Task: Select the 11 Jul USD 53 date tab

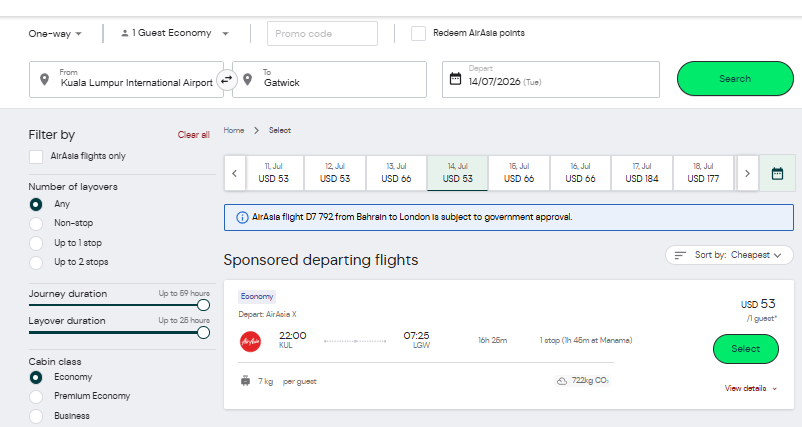Action: (274, 173)
